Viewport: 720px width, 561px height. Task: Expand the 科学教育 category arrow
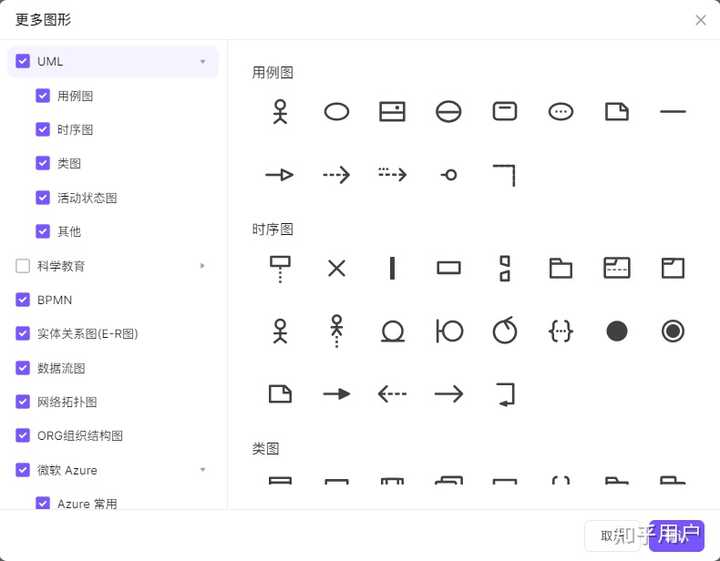coord(202,266)
